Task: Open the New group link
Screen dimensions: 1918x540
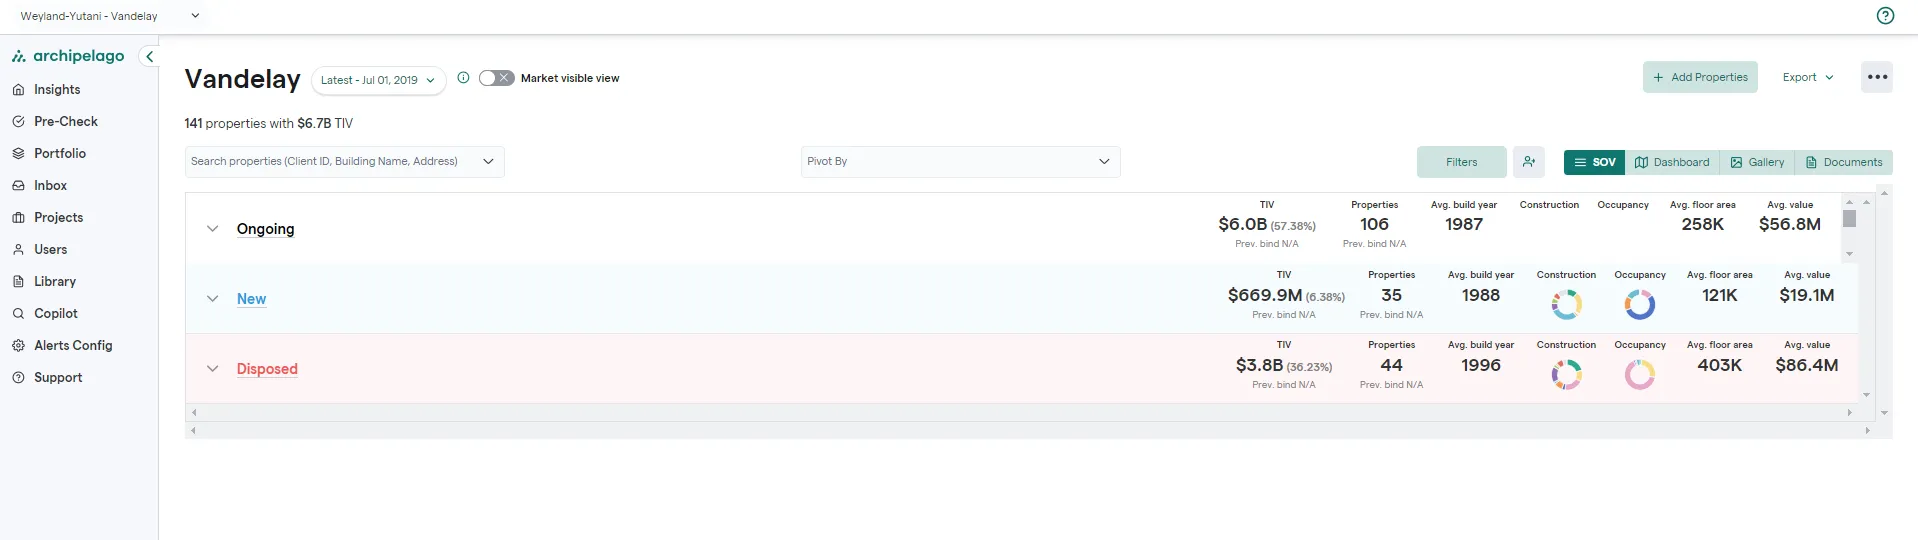Action: pyautogui.click(x=251, y=299)
